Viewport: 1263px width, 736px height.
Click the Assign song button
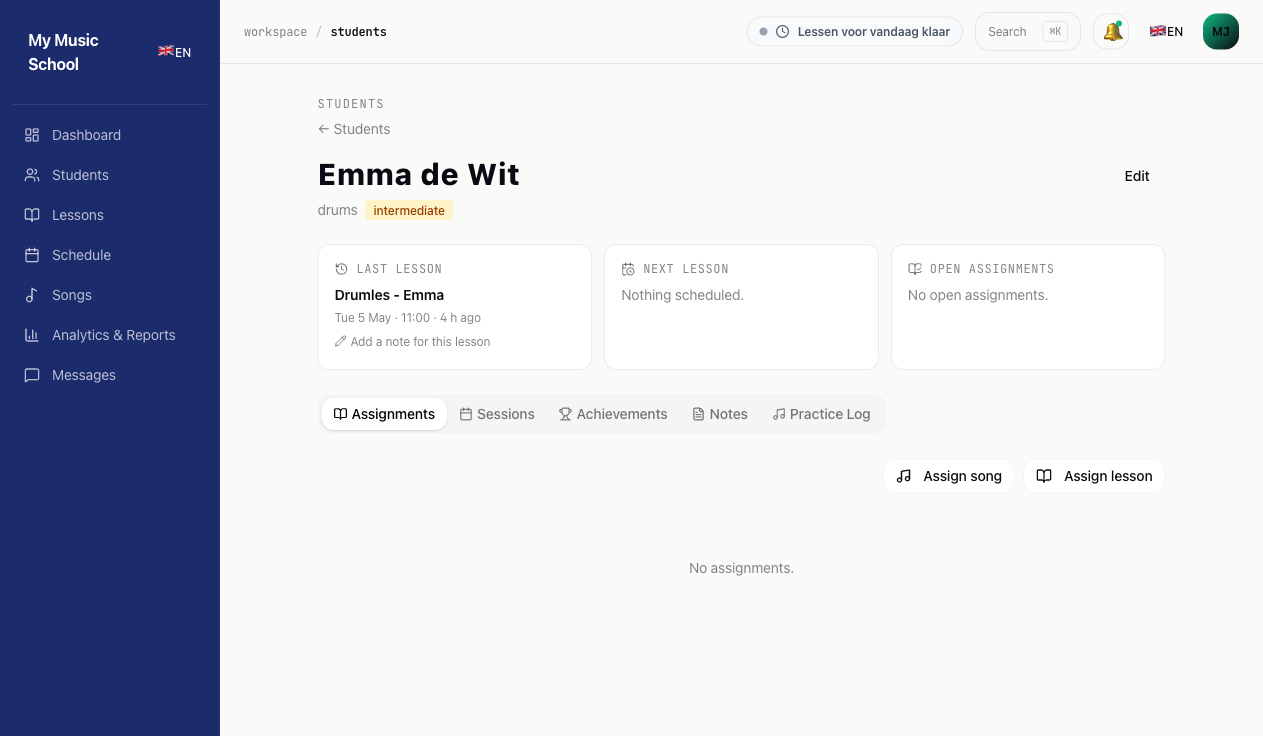(949, 476)
